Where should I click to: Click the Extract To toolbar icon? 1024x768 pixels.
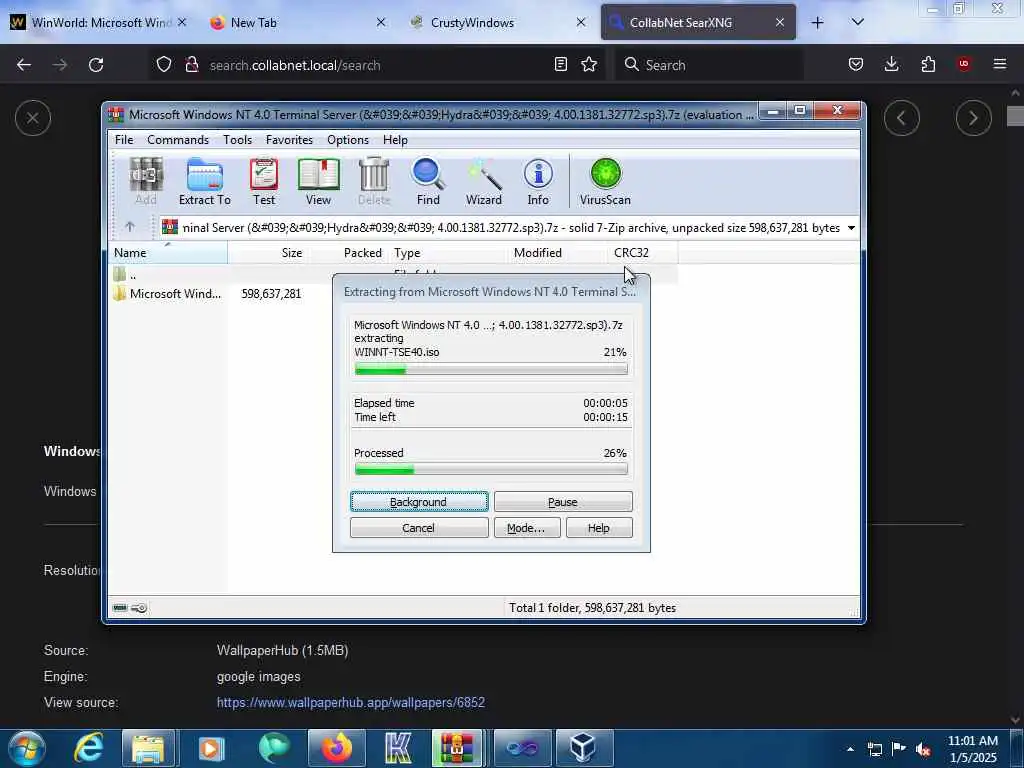click(204, 182)
